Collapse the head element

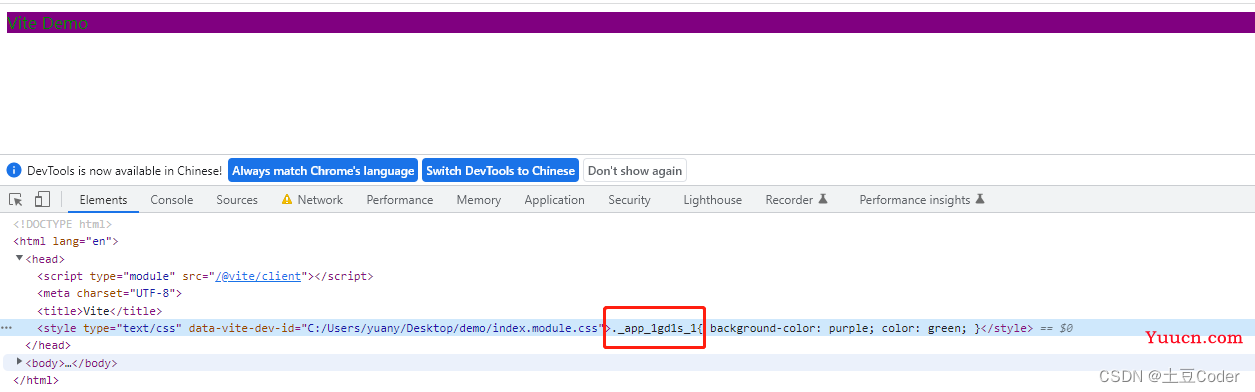20,259
